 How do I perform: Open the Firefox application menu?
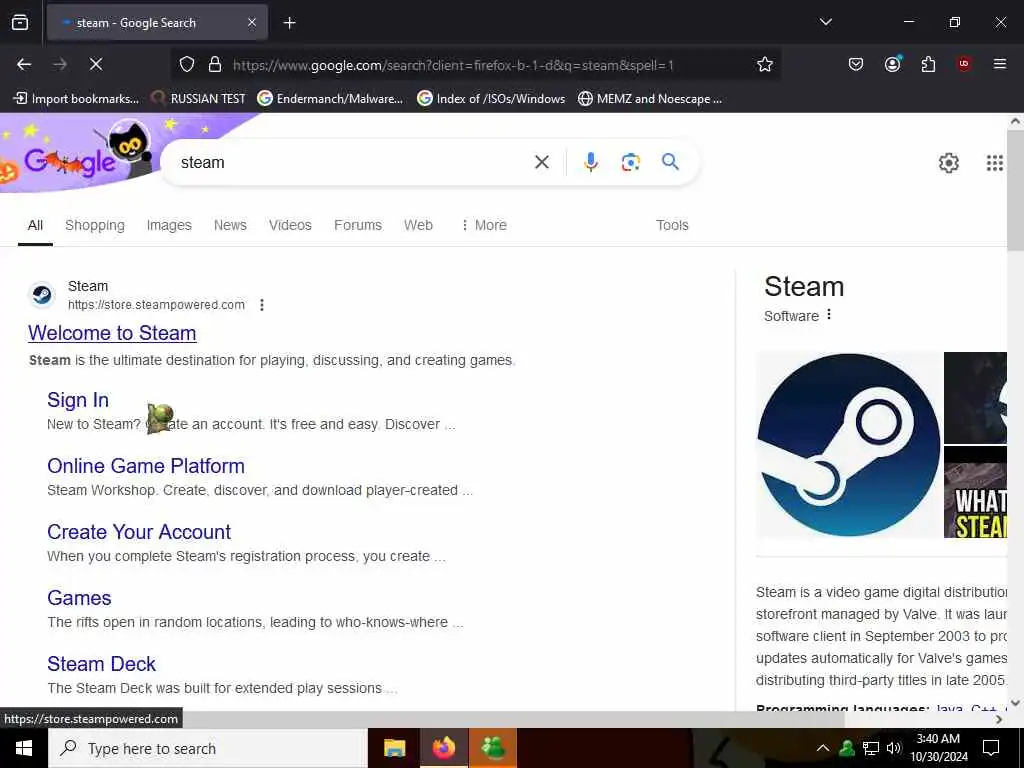tap(999, 64)
